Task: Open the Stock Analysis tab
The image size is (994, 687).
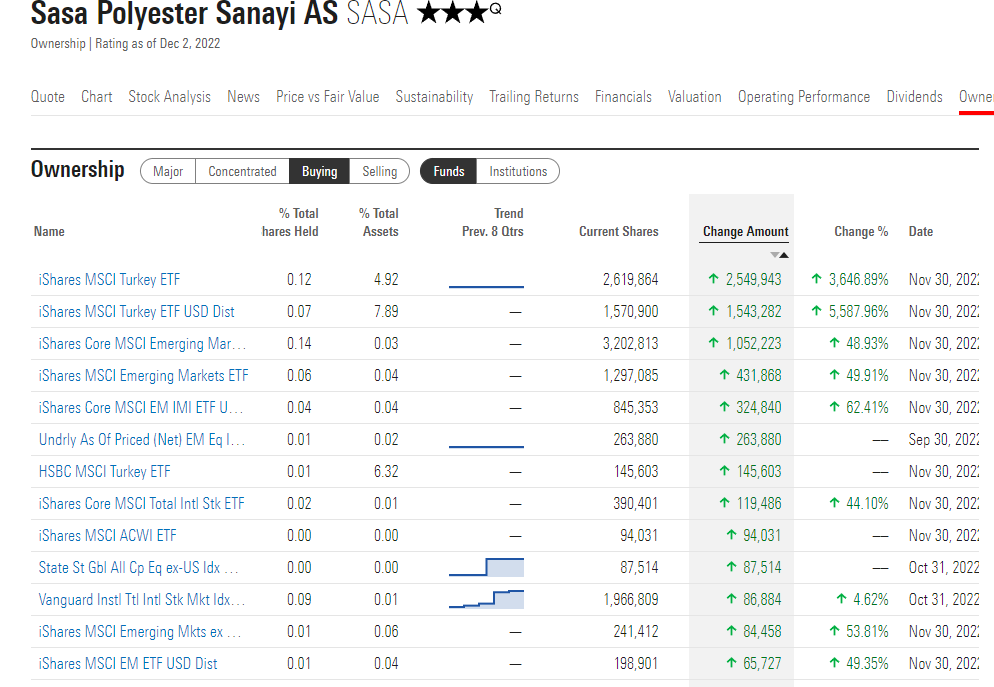Action: click(169, 96)
